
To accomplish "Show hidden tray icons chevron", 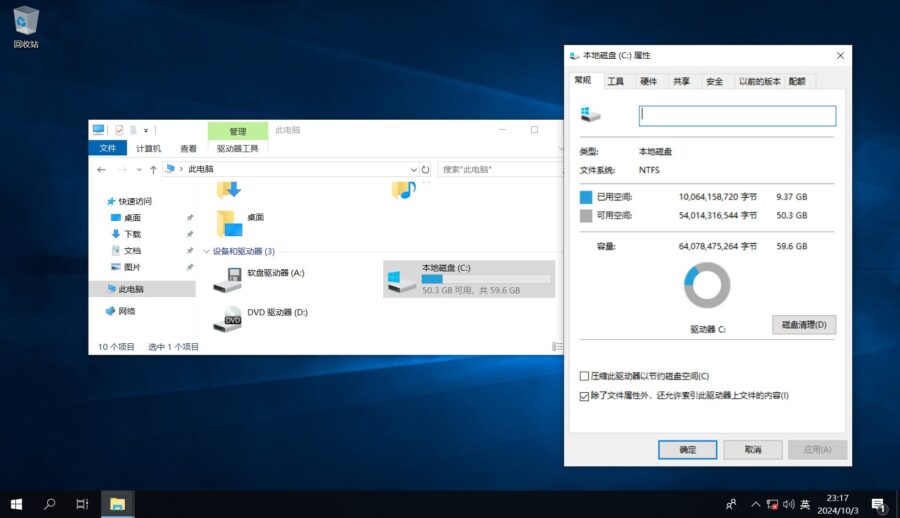I will tap(755, 504).
